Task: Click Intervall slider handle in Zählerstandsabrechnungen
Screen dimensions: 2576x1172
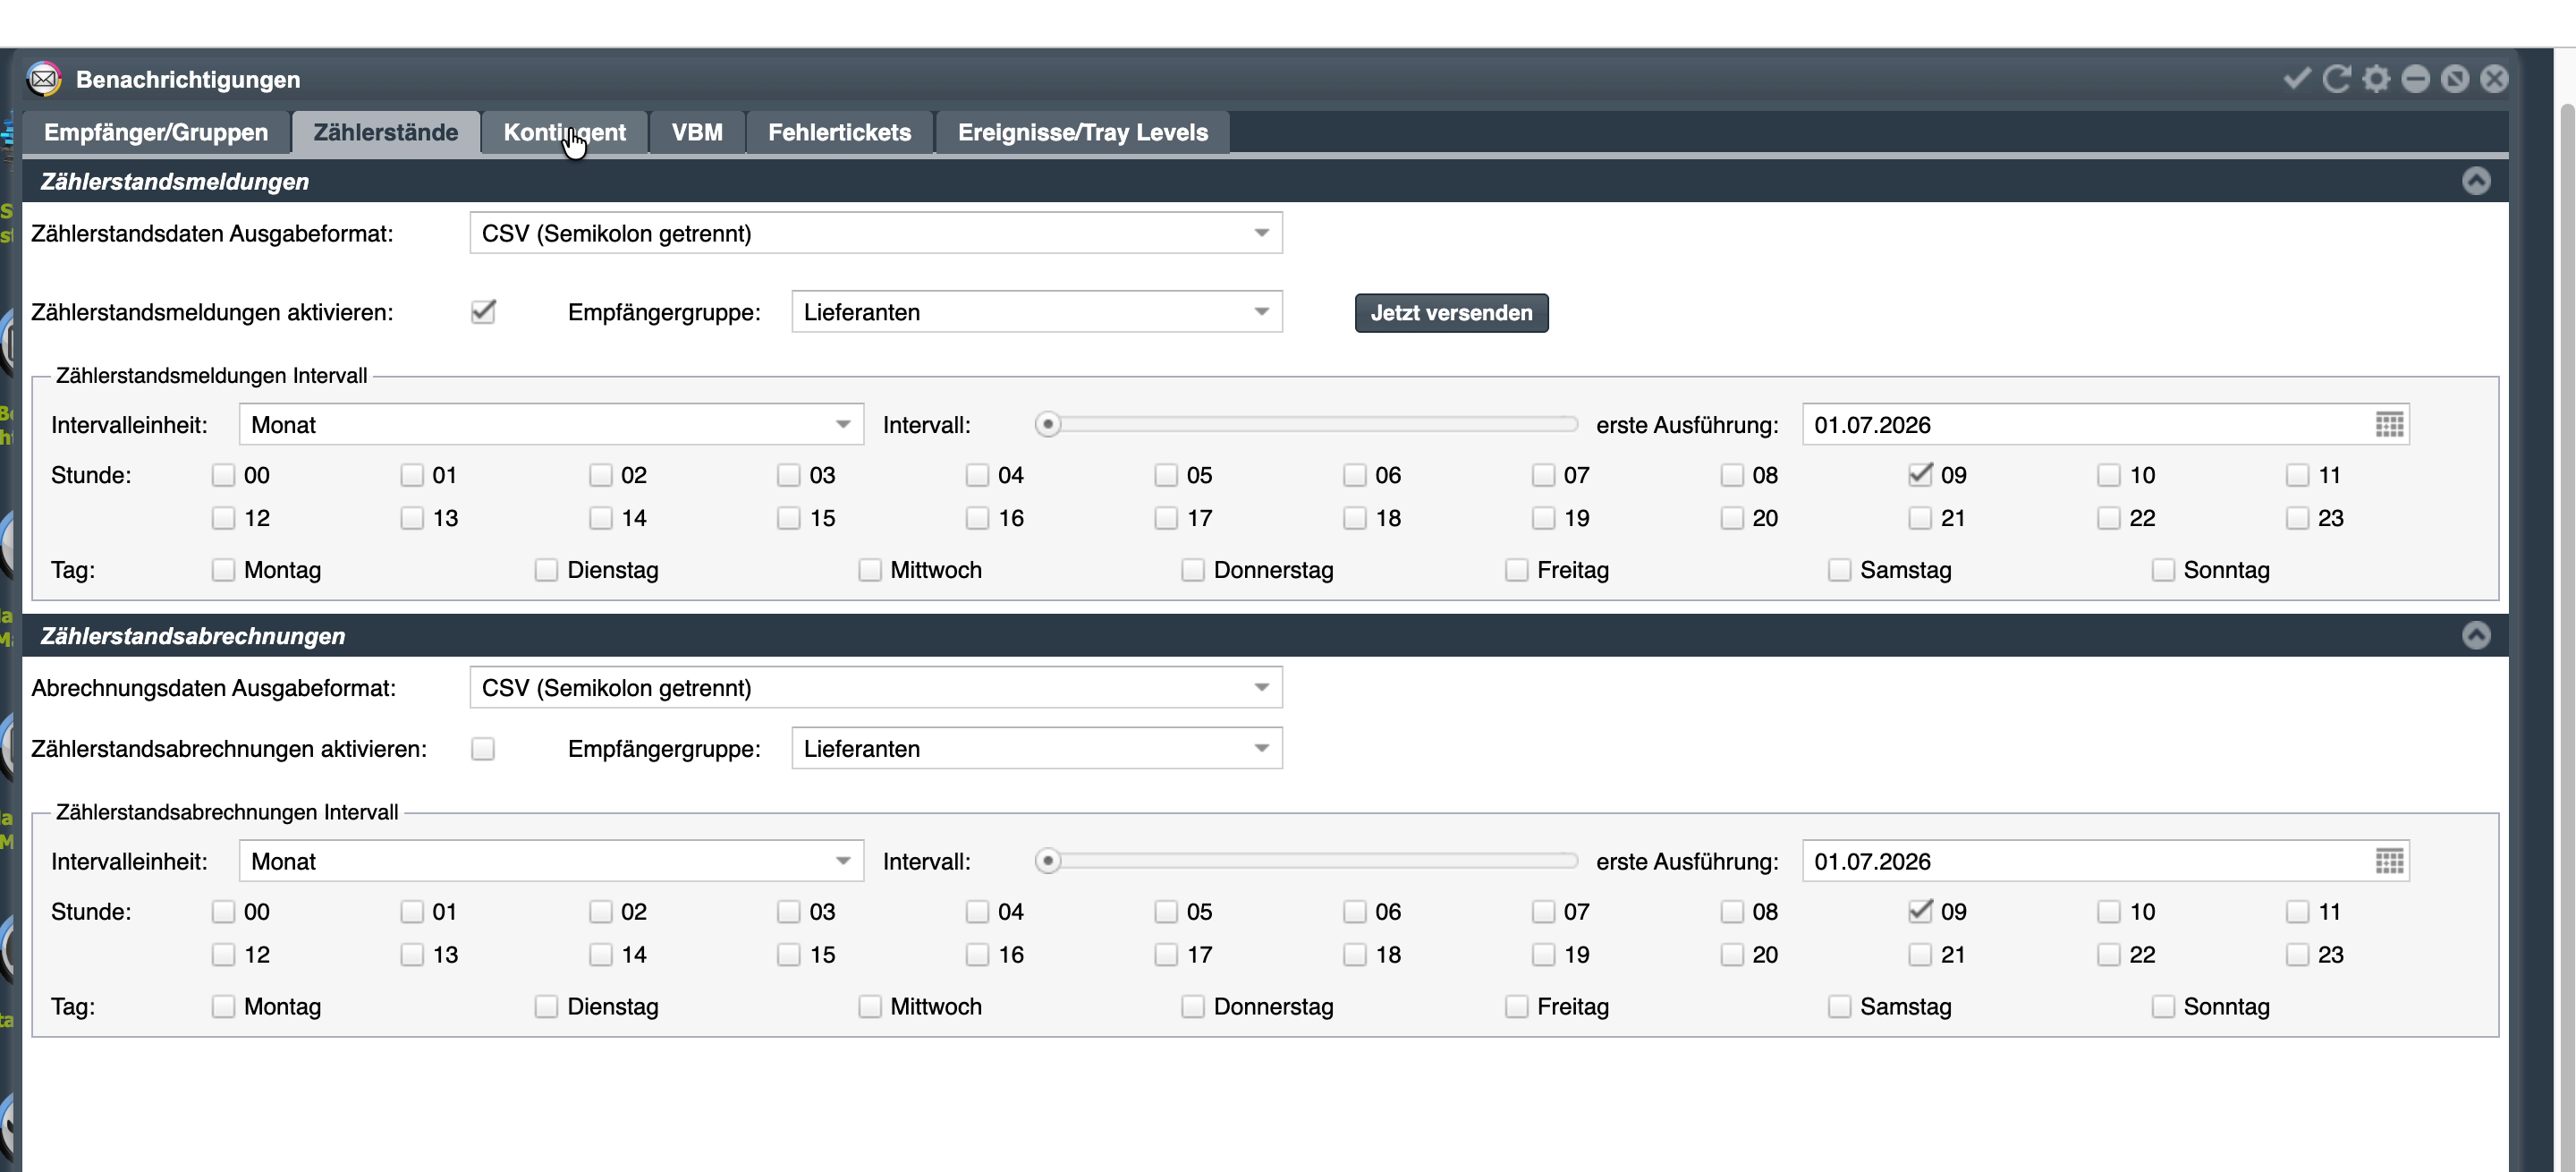Action: [x=1047, y=861]
